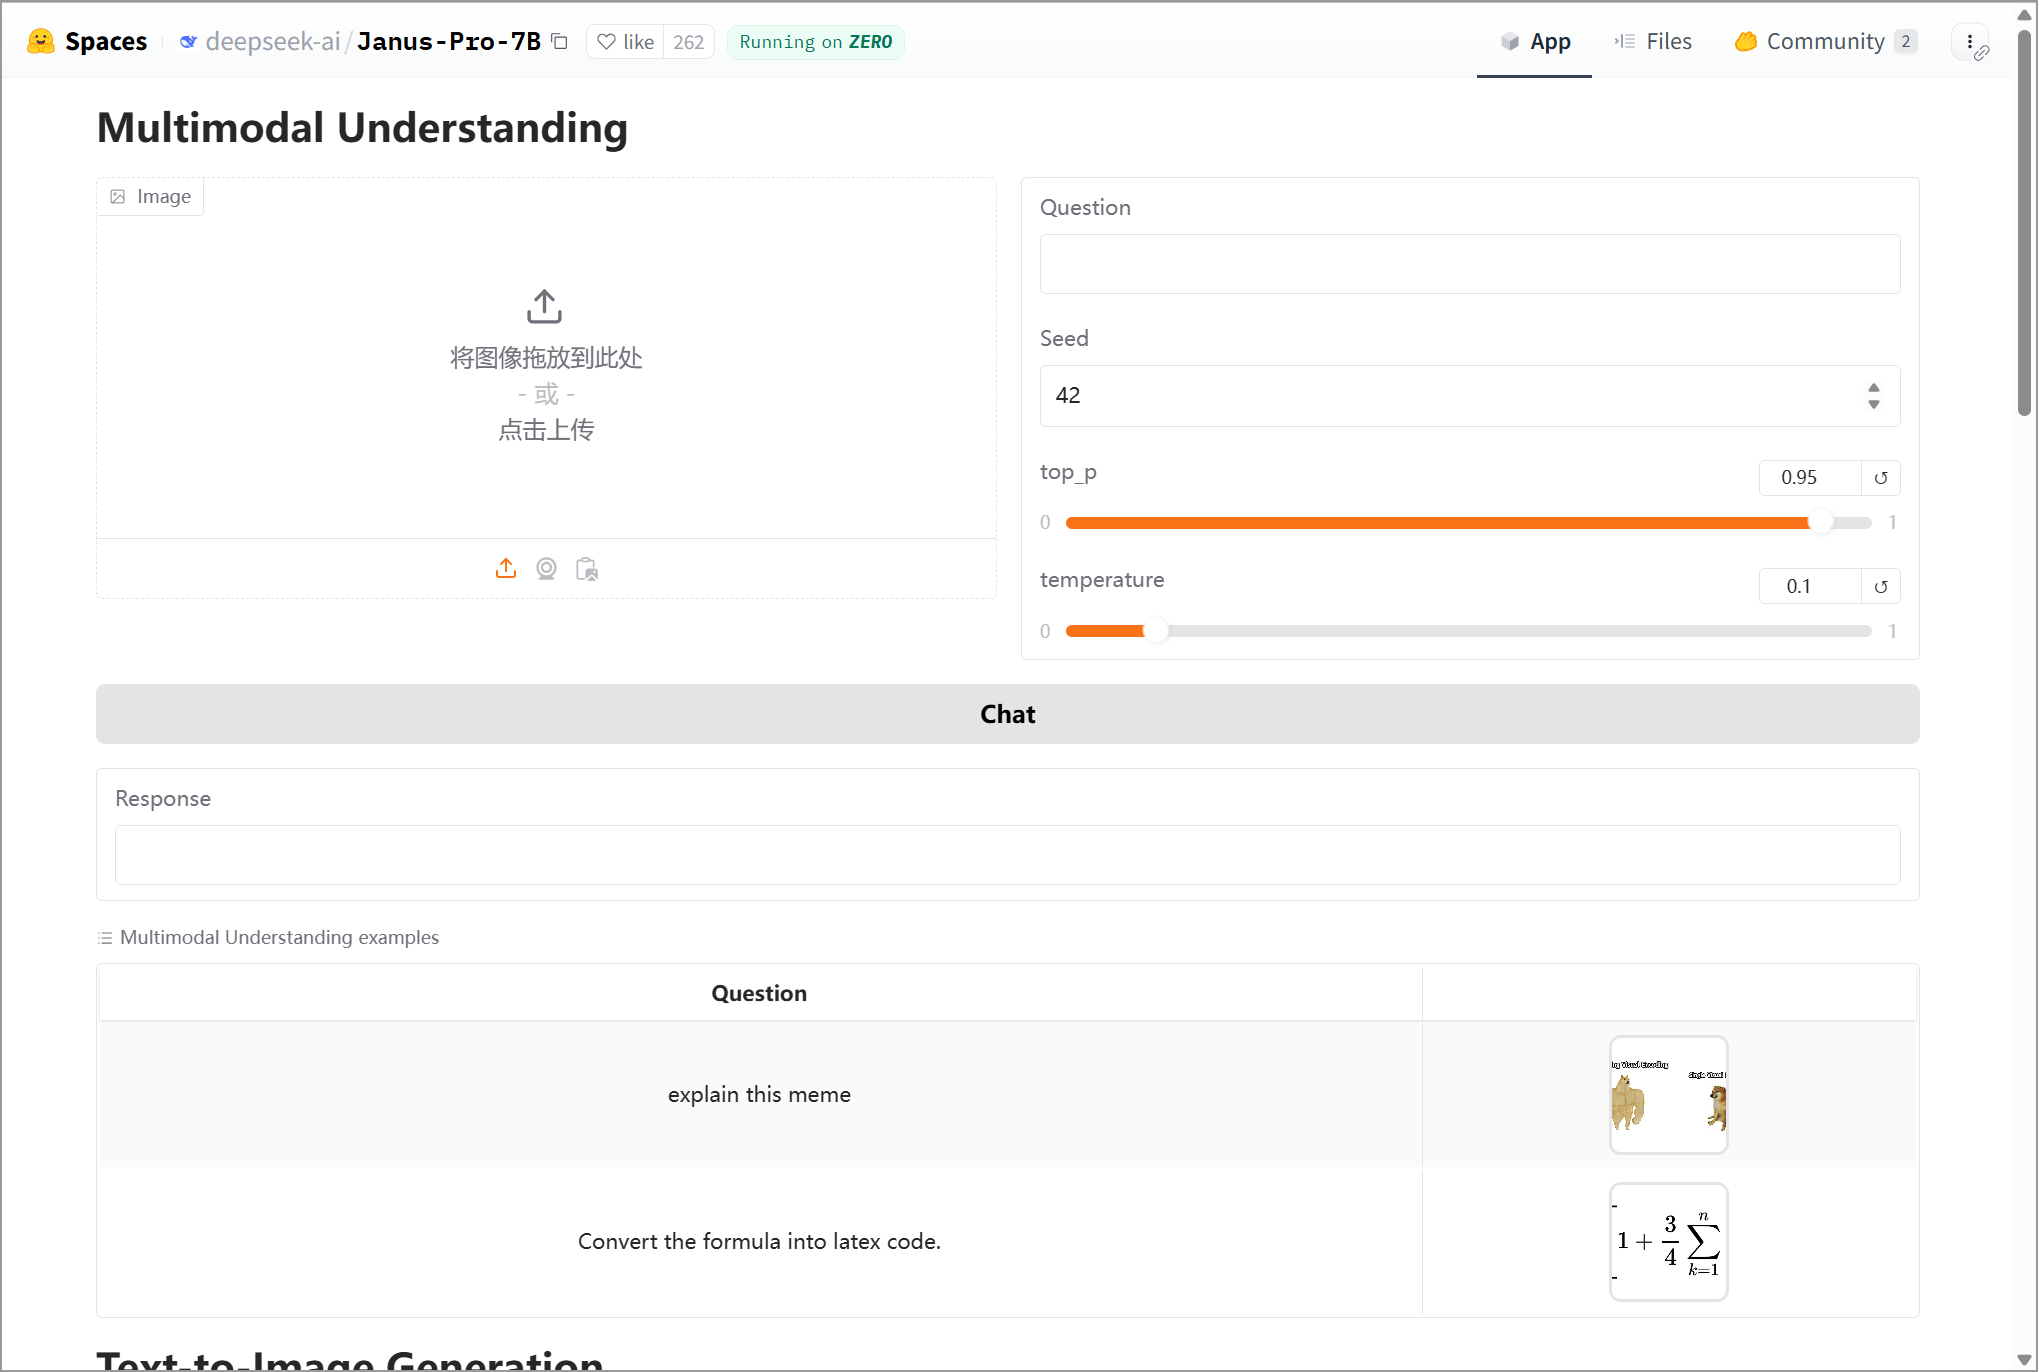The width and height of the screenshot is (2038, 1372).
Task: Click the image upload icon
Action: pyautogui.click(x=505, y=568)
